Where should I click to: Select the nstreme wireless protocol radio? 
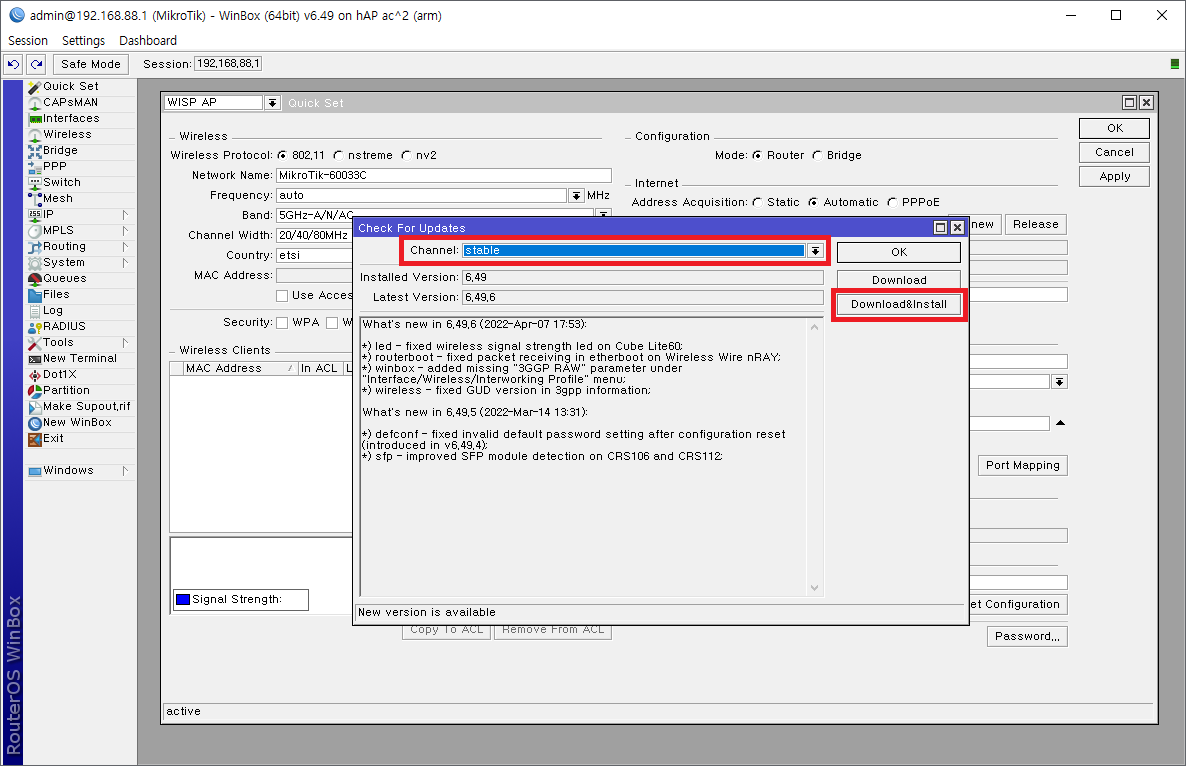338,155
